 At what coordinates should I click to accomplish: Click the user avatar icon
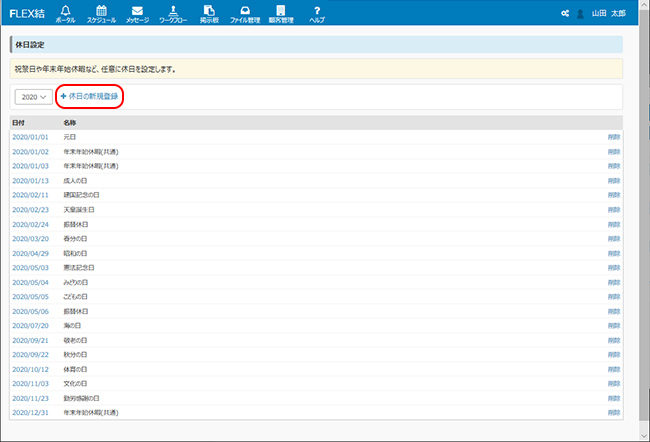pos(580,14)
